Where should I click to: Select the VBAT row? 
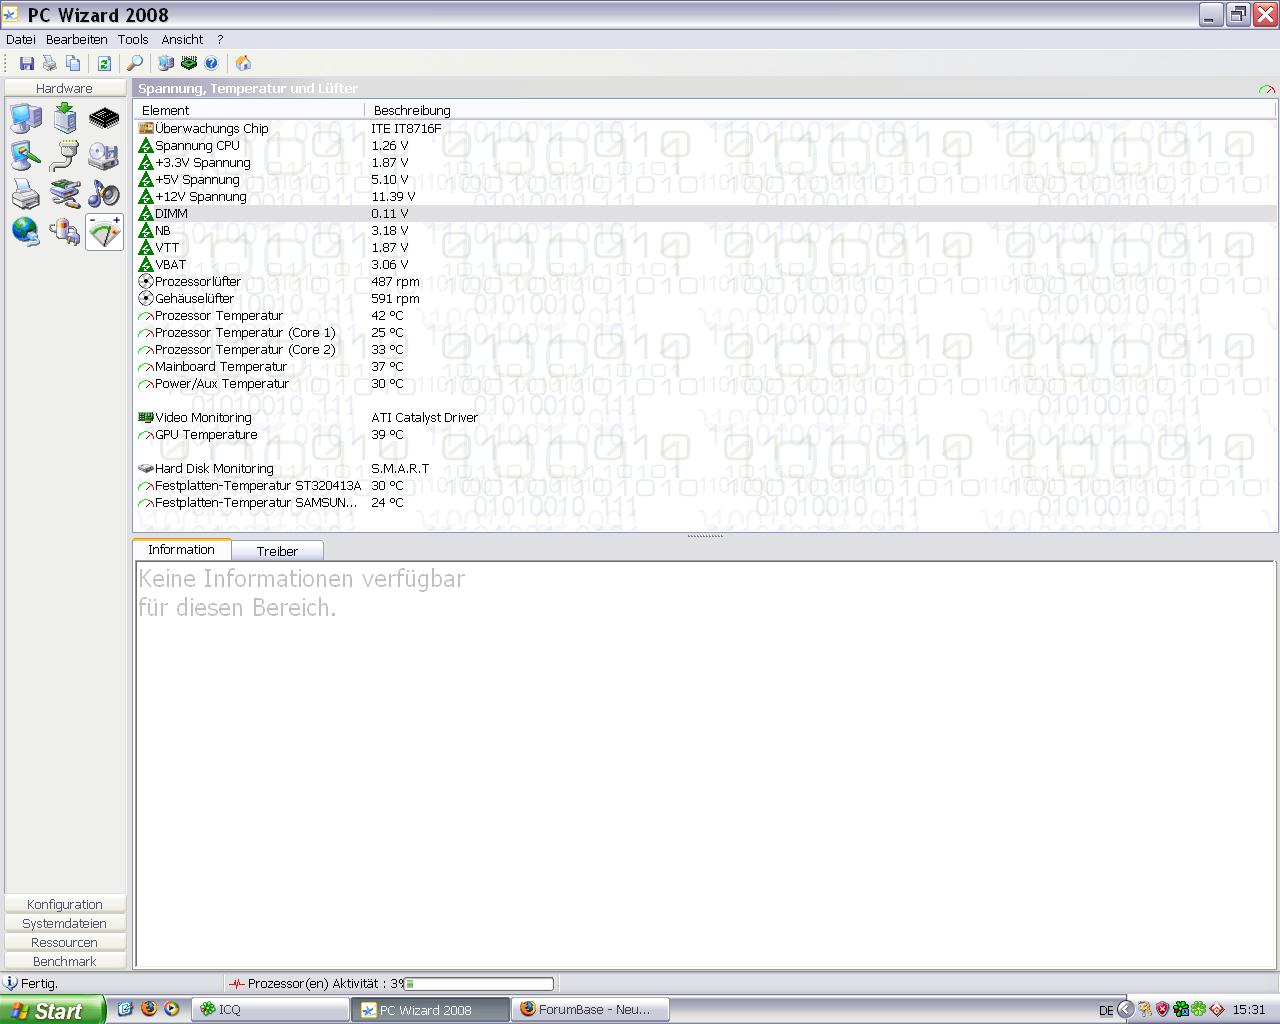click(x=706, y=264)
